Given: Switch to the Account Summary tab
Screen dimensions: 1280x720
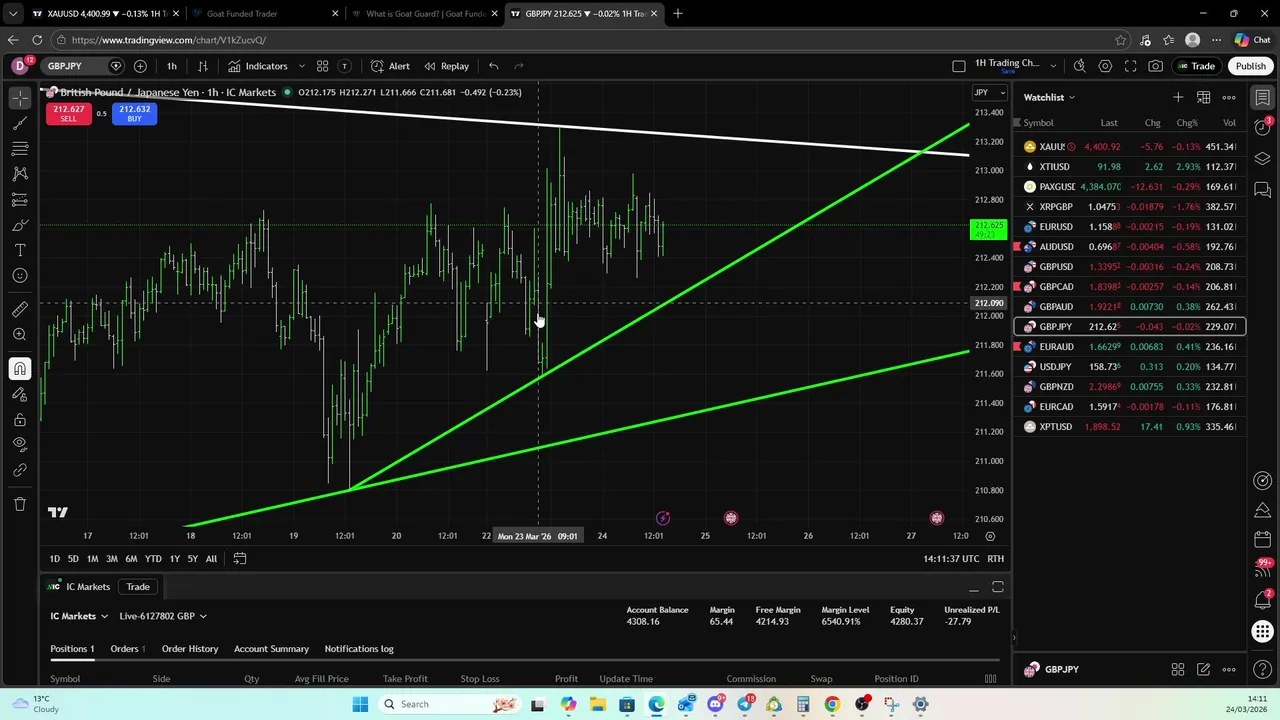Looking at the screenshot, I should click(271, 649).
